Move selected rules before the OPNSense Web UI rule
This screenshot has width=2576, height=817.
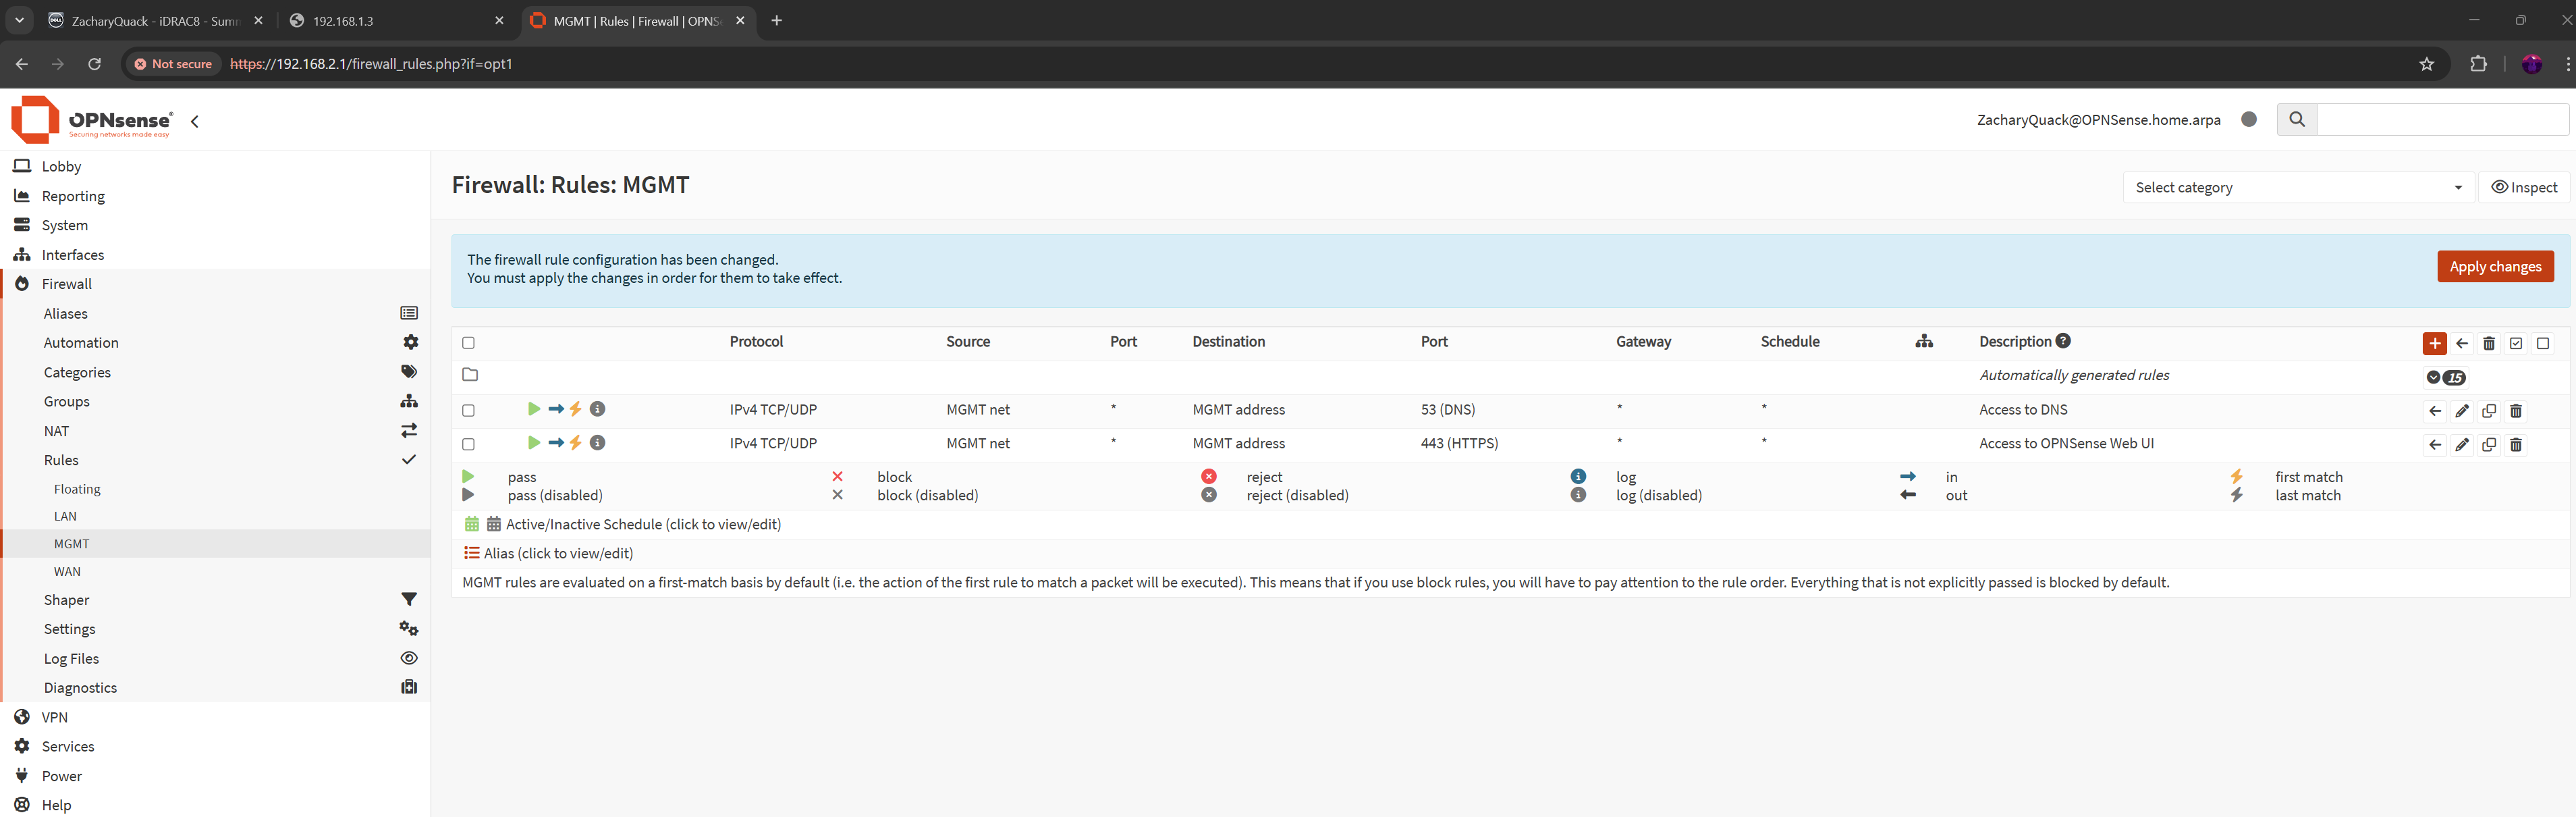click(x=2435, y=445)
